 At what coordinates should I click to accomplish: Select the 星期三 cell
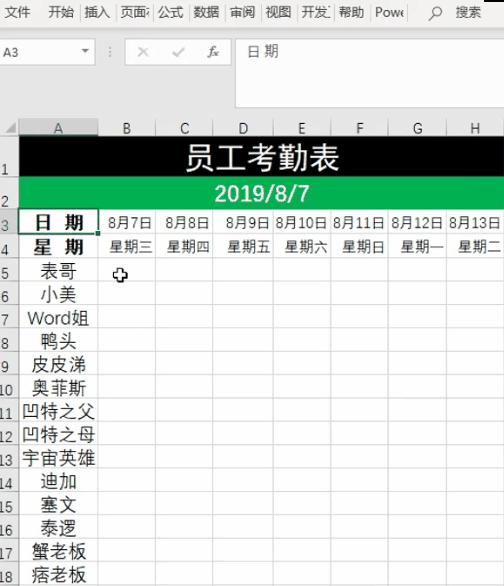click(127, 246)
